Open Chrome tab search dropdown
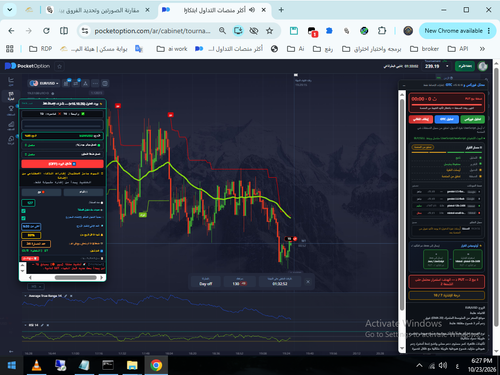This screenshot has width=500, height=375. tap(10, 10)
